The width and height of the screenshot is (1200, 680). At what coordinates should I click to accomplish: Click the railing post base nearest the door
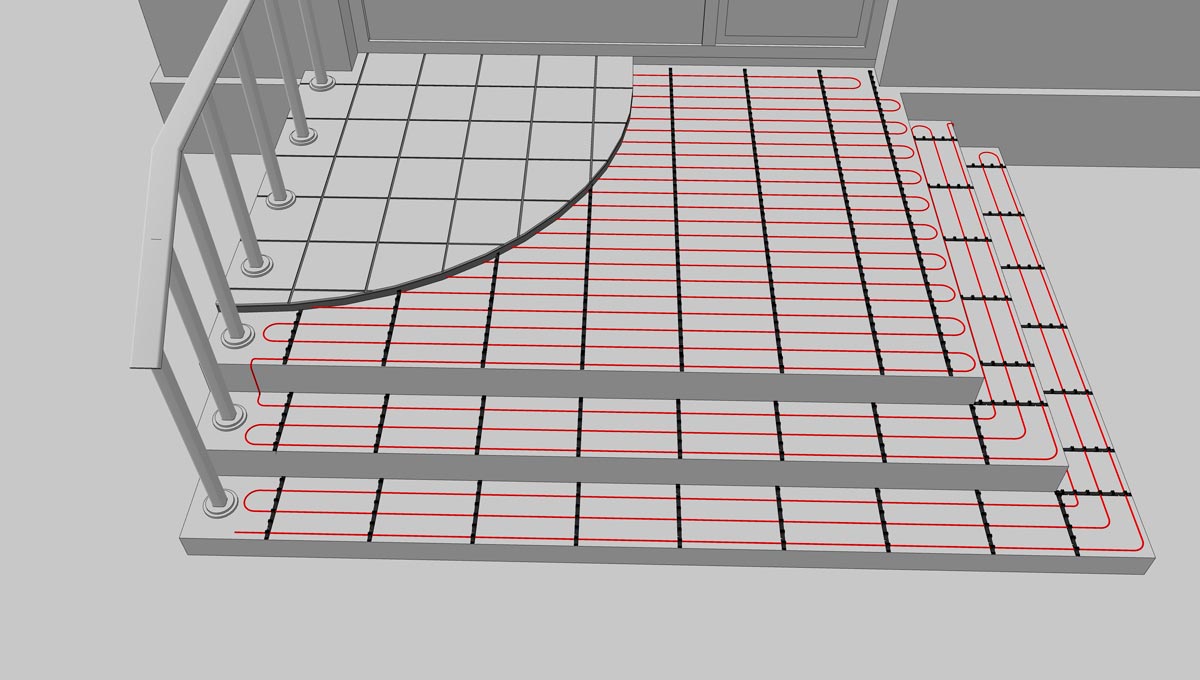pos(322,81)
